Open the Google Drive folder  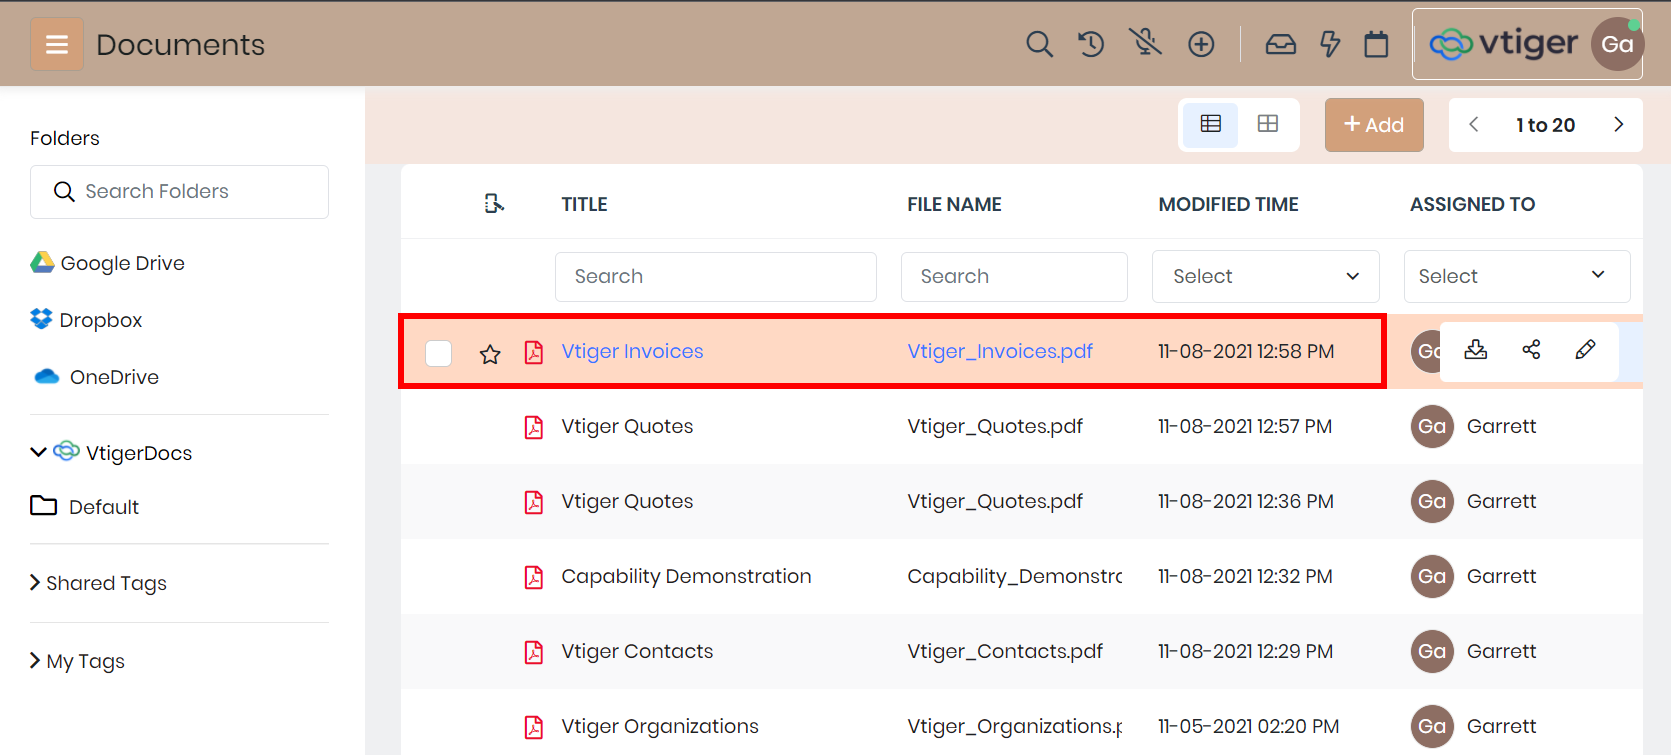coord(107,263)
